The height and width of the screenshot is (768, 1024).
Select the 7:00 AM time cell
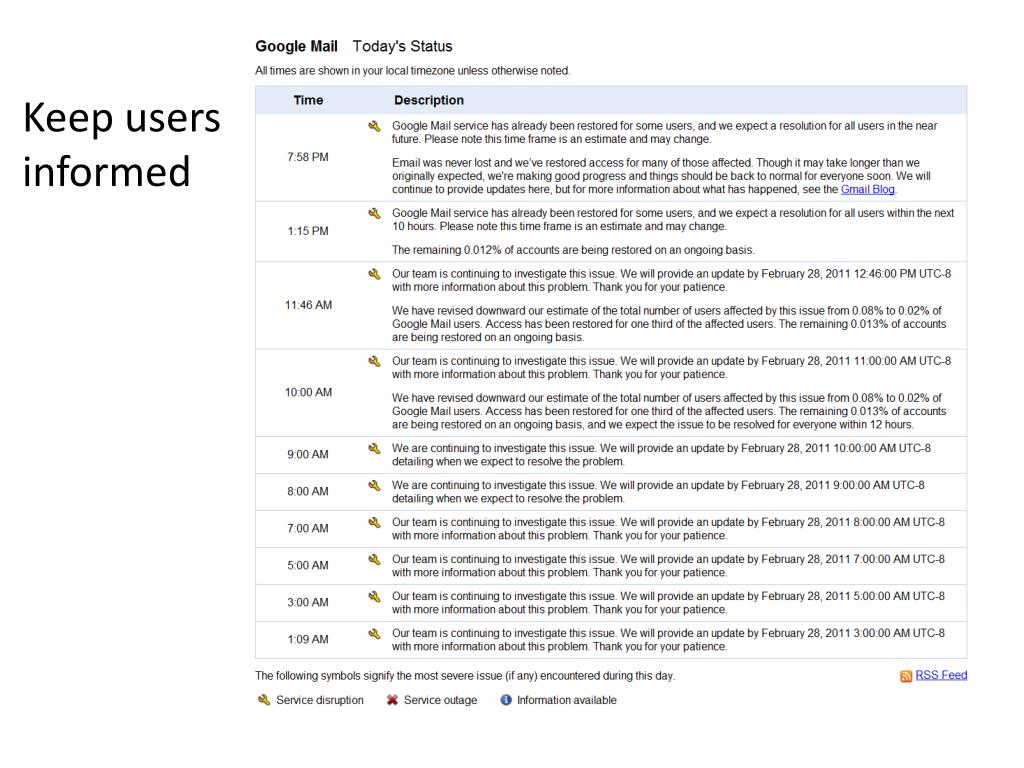click(x=308, y=528)
